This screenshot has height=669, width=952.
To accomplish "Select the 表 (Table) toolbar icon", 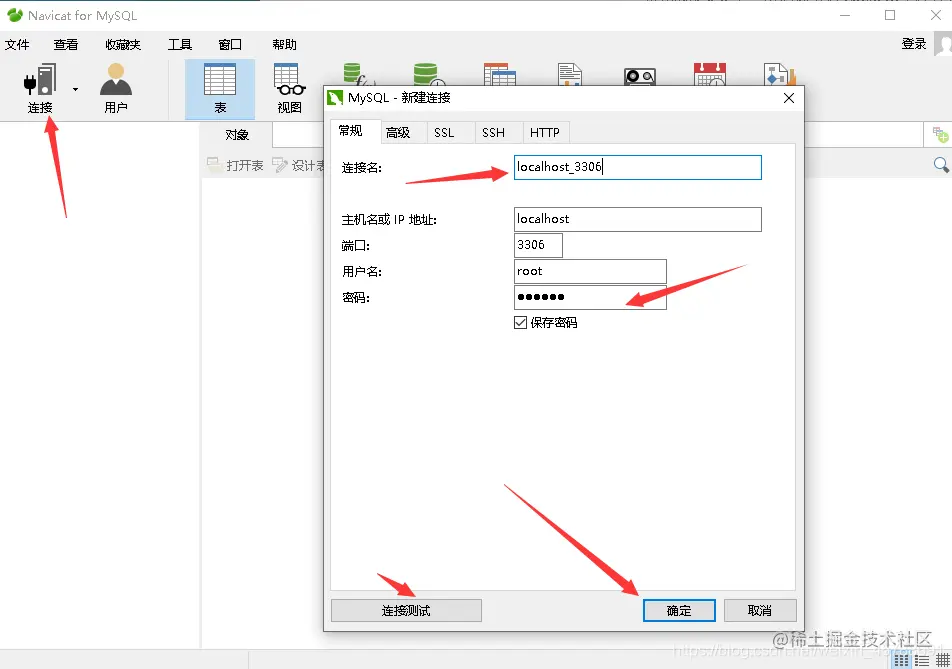I will point(220,89).
